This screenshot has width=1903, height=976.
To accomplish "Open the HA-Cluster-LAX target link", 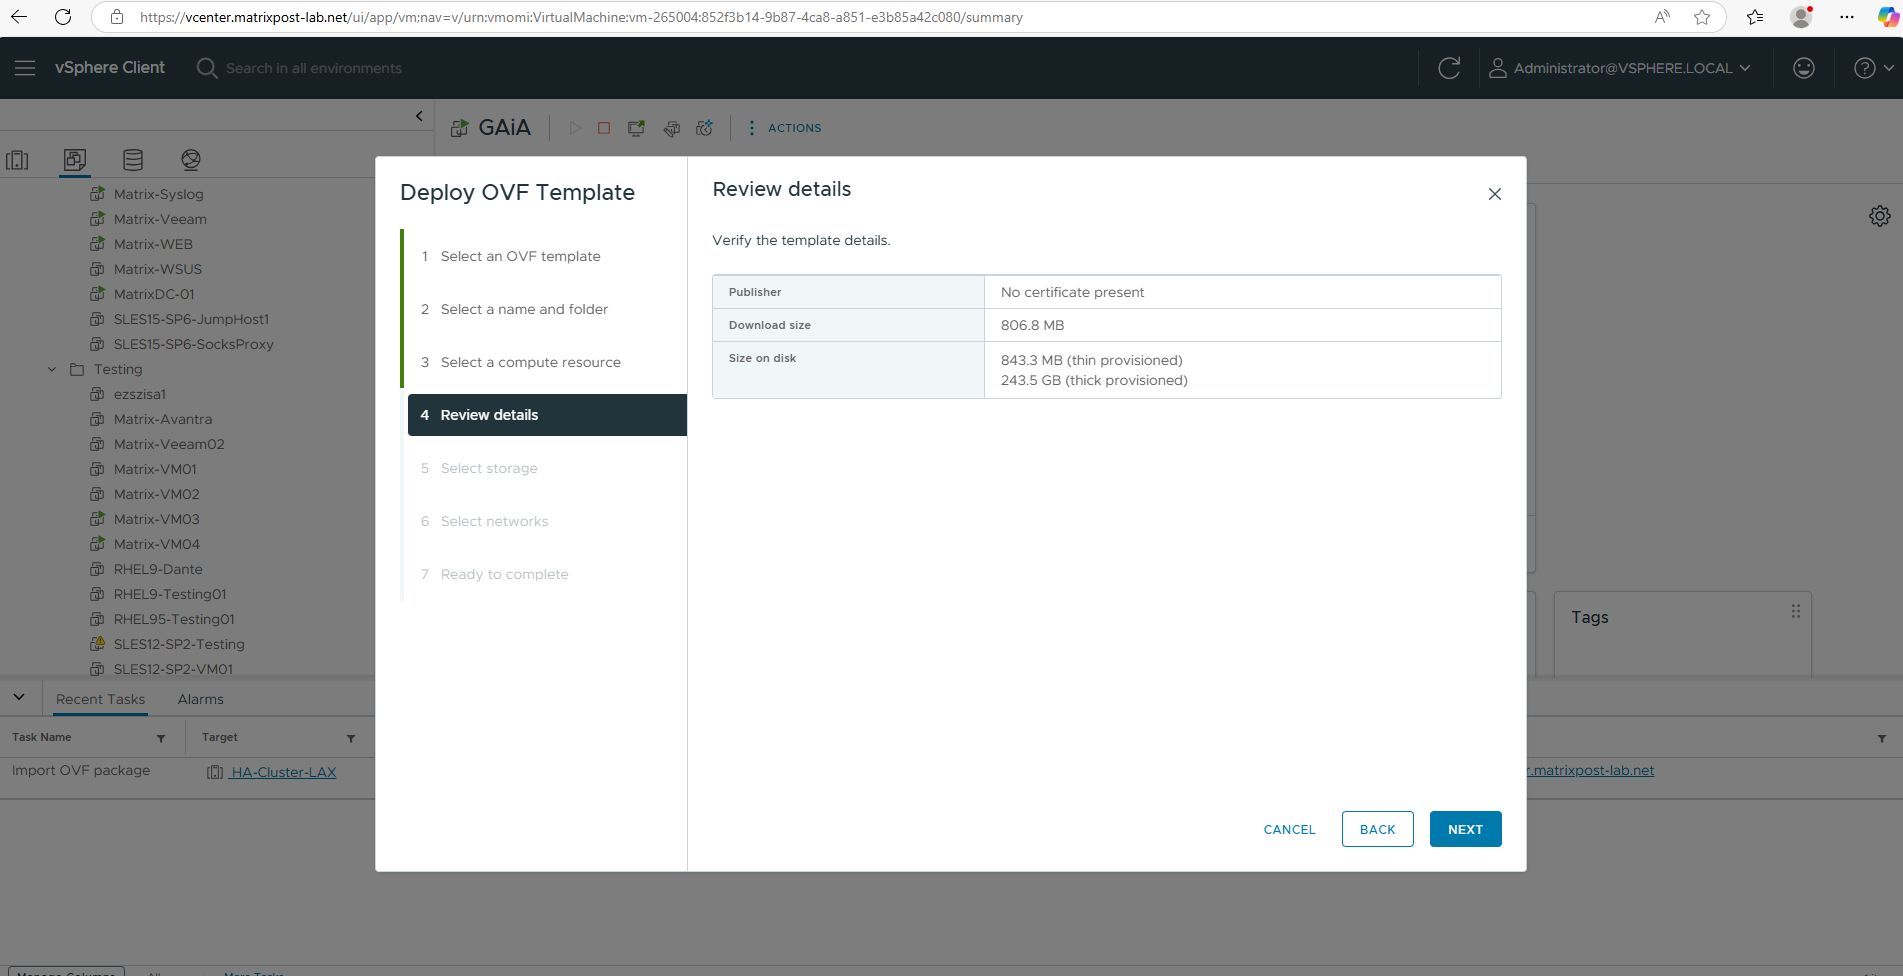I will coord(283,772).
